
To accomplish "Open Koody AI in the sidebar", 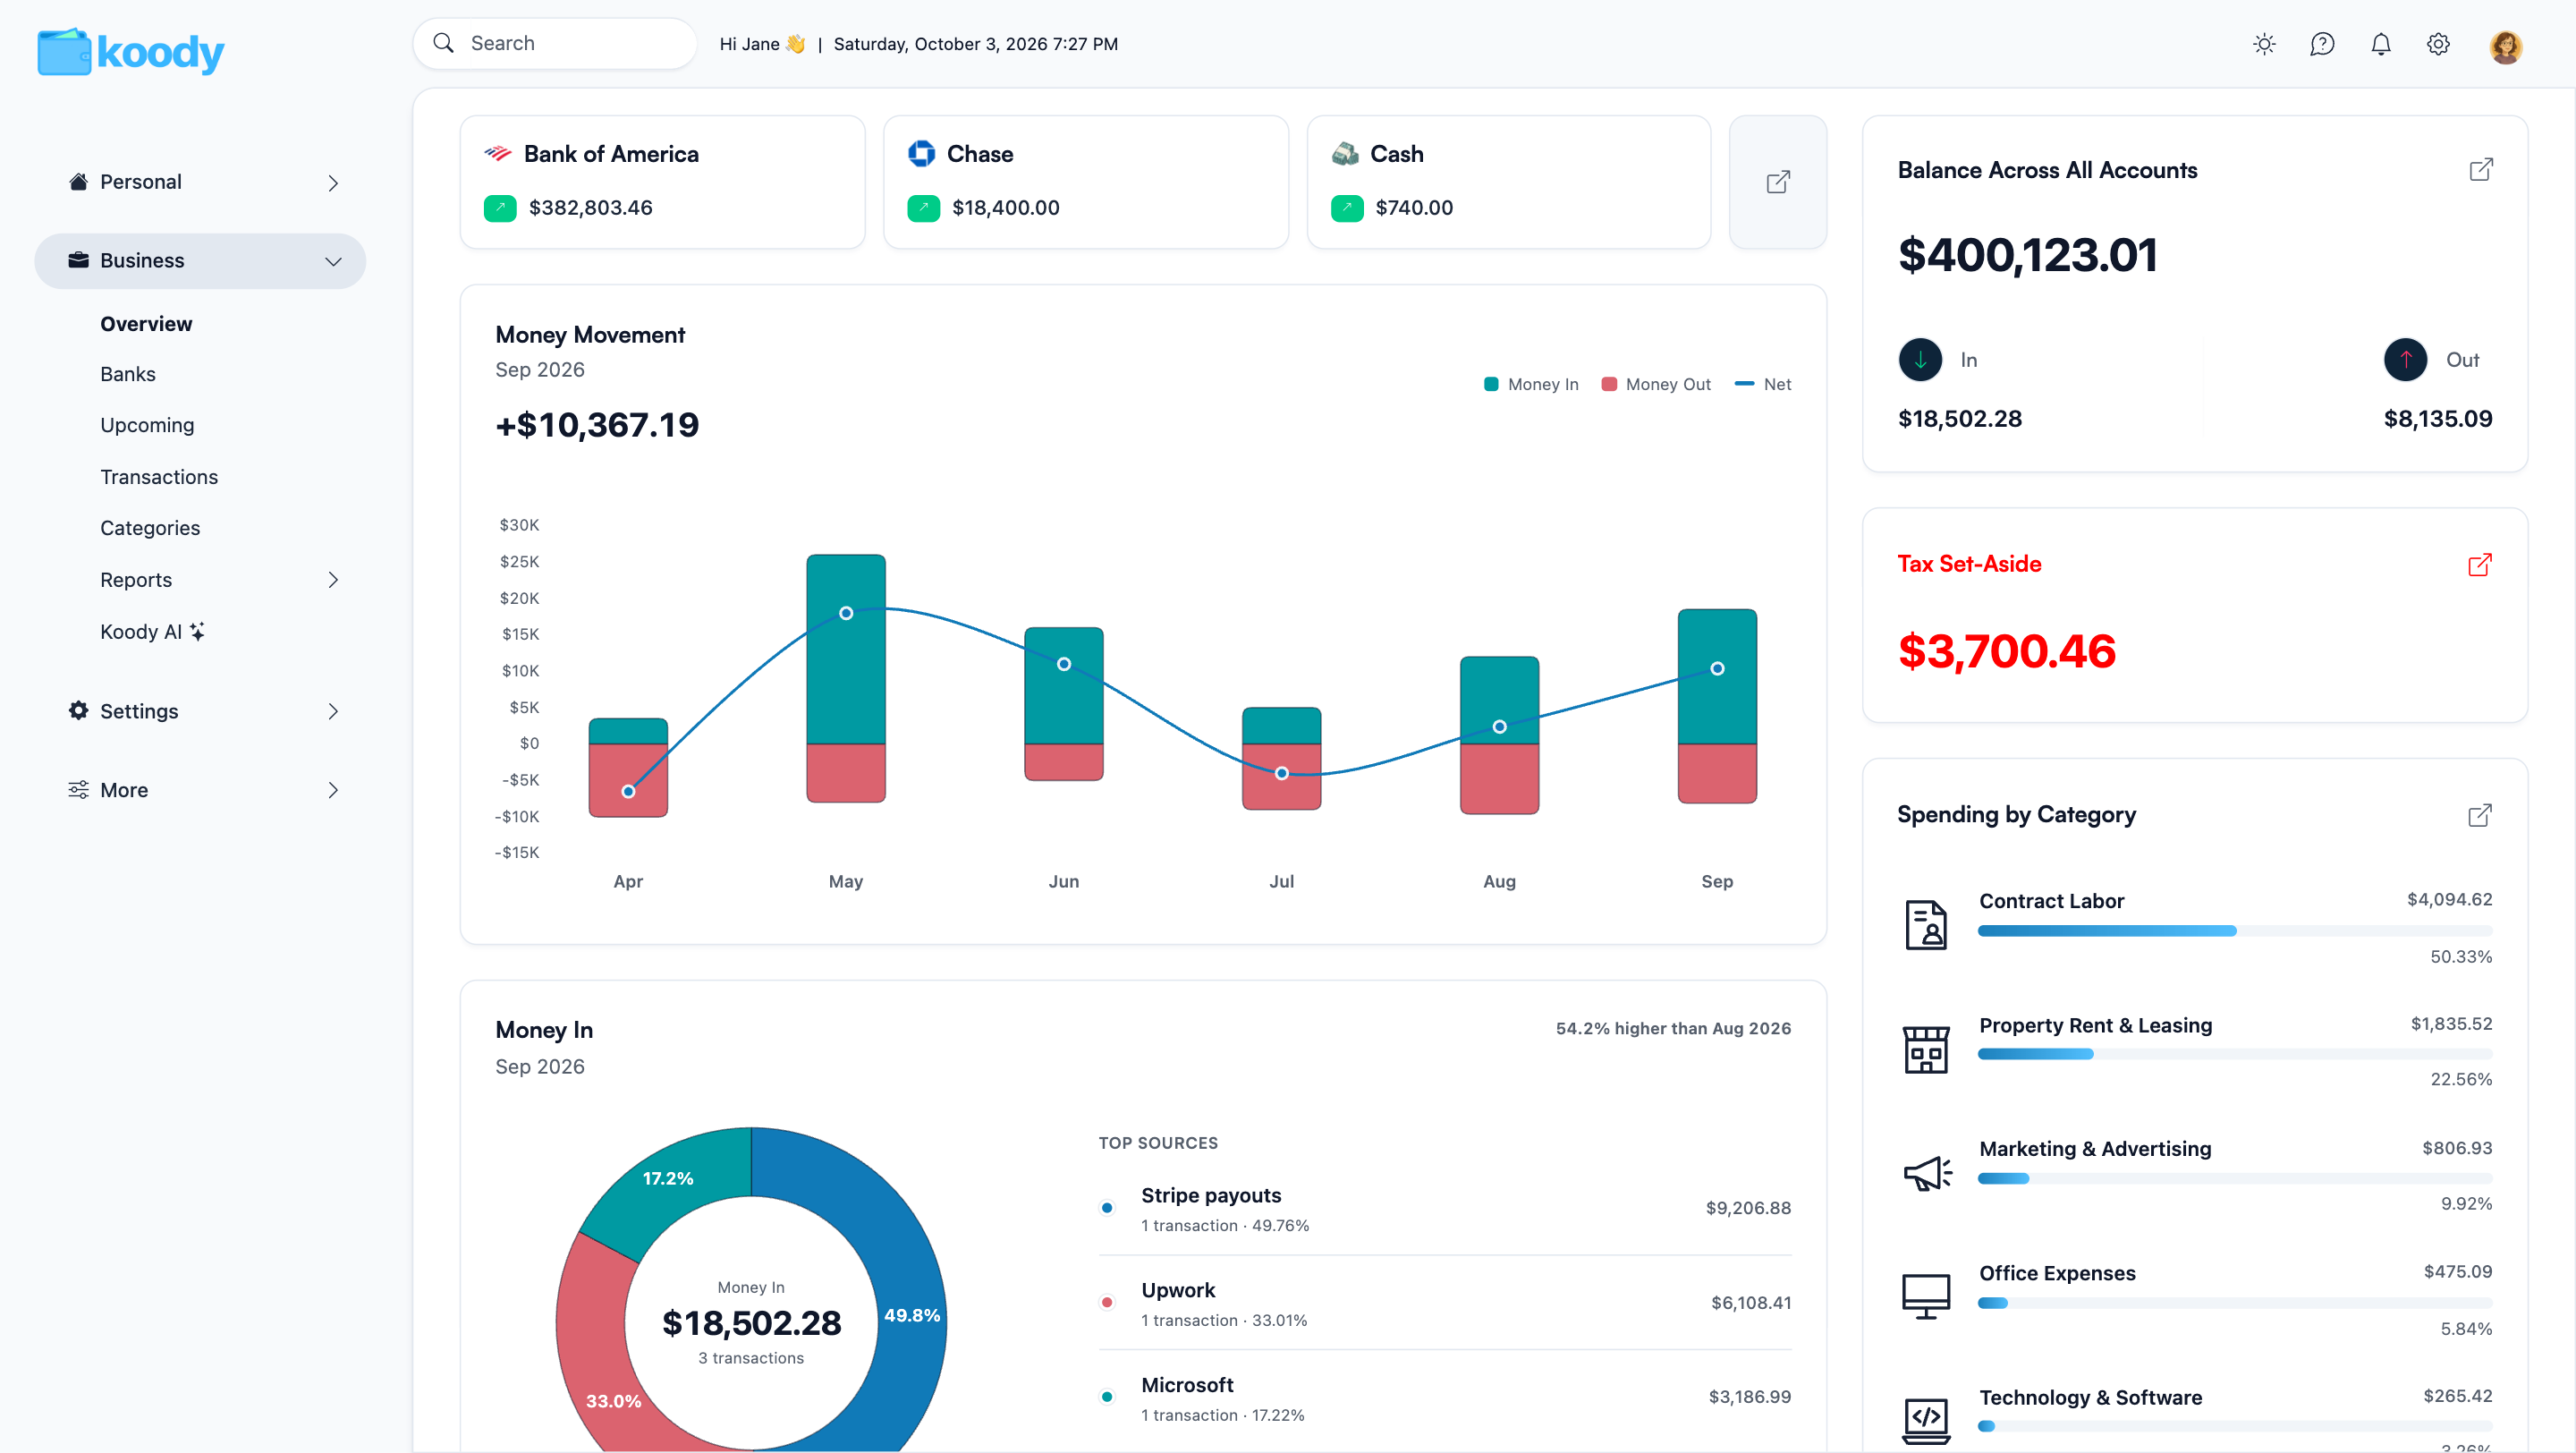I will 152,632.
